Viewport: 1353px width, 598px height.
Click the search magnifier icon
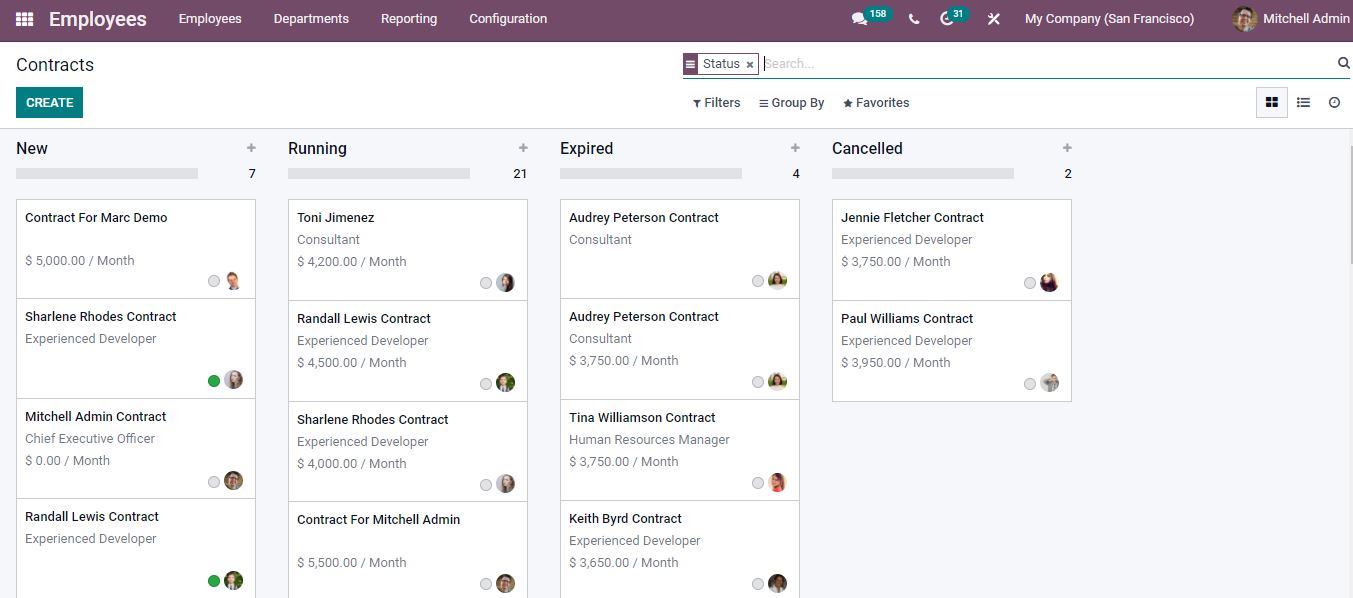[1342, 62]
